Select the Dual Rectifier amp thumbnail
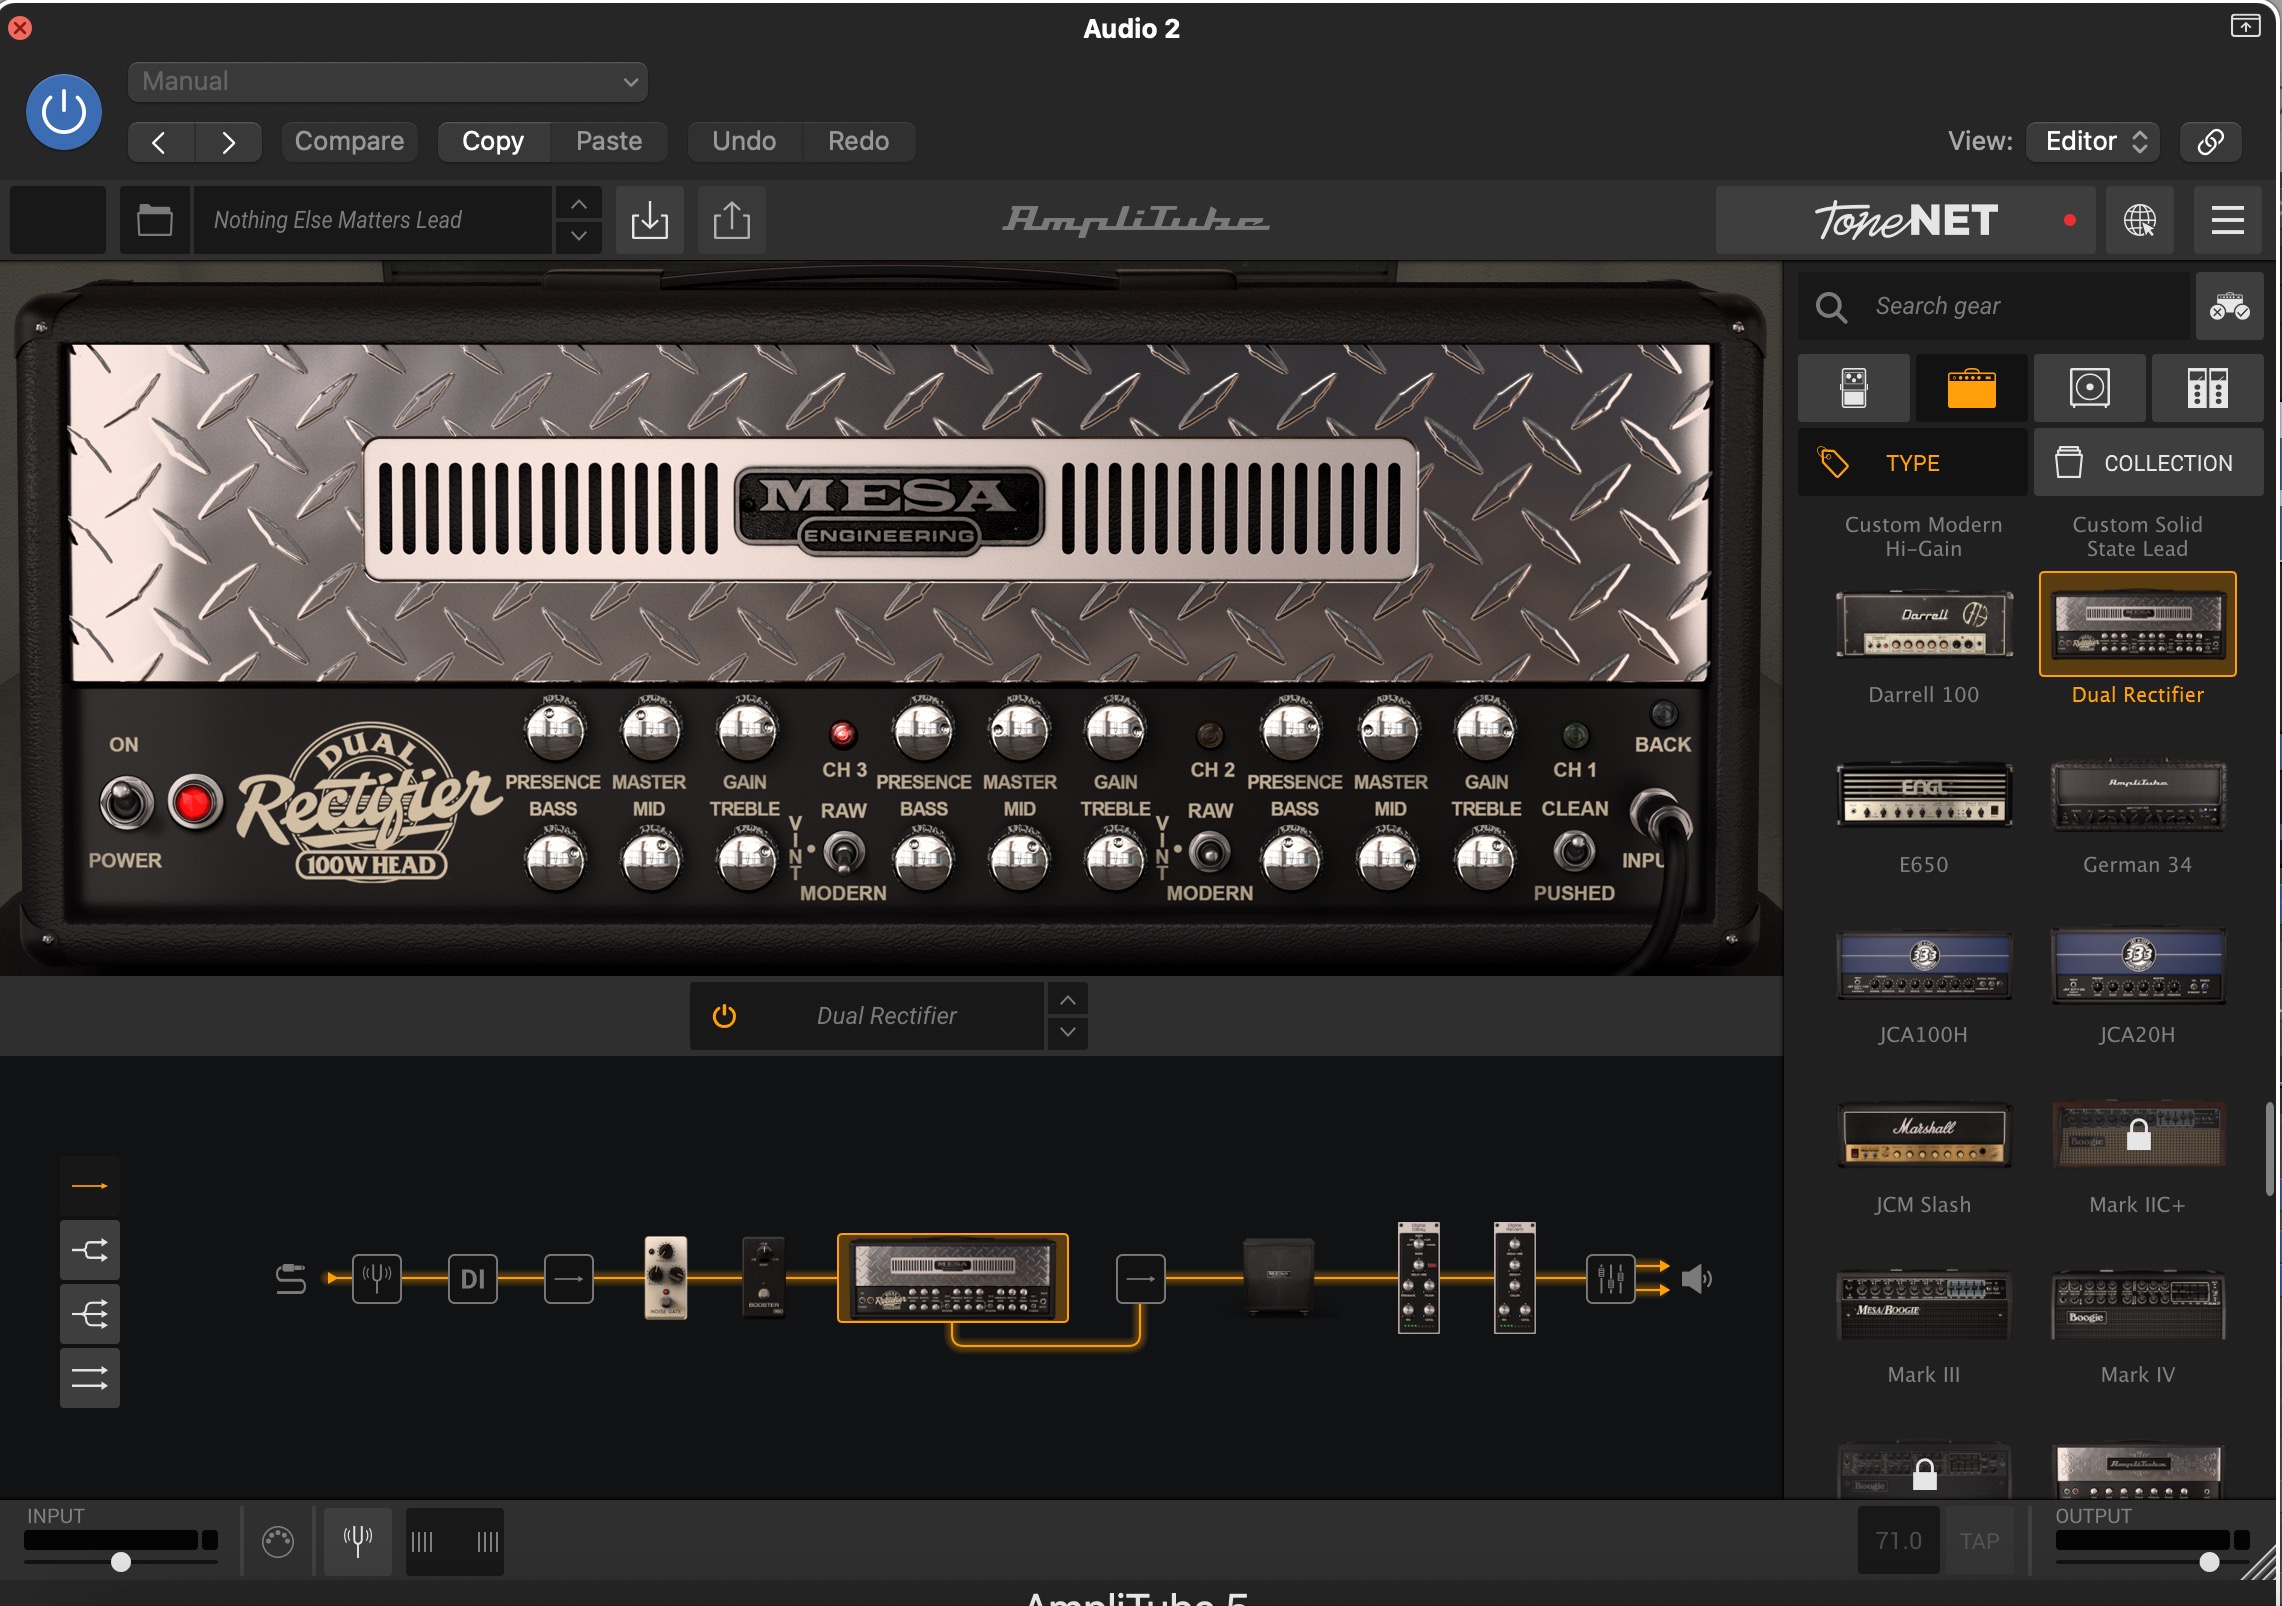Viewport: 2282px width, 1606px height. click(2137, 625)
